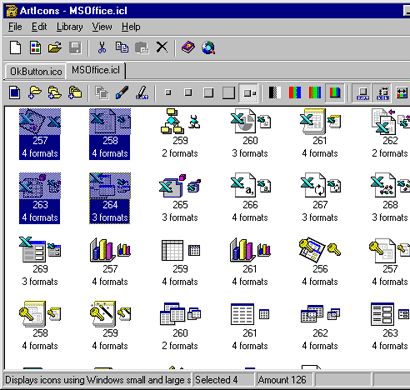Image resolution: width=410 pixels, height=390 pixels.
Task: Select the Excel notepad icon 261 in first row
Action: pyautogui.click(x=320, y=134)
